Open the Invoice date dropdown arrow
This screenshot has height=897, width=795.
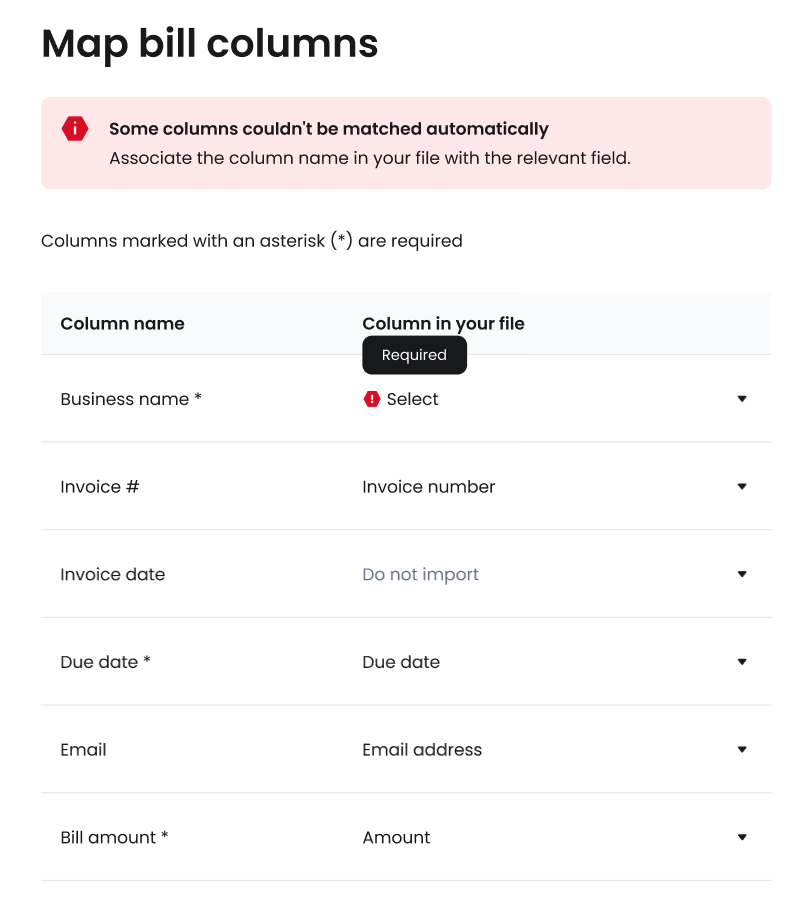click(742, 574)
